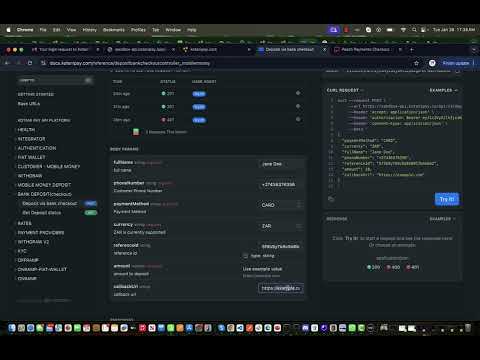The width and height of the screenshot is (480, 360).
Task: Collapse the BANK DEPOSIT (checkout) section
Action: click(x=44, y=194)
